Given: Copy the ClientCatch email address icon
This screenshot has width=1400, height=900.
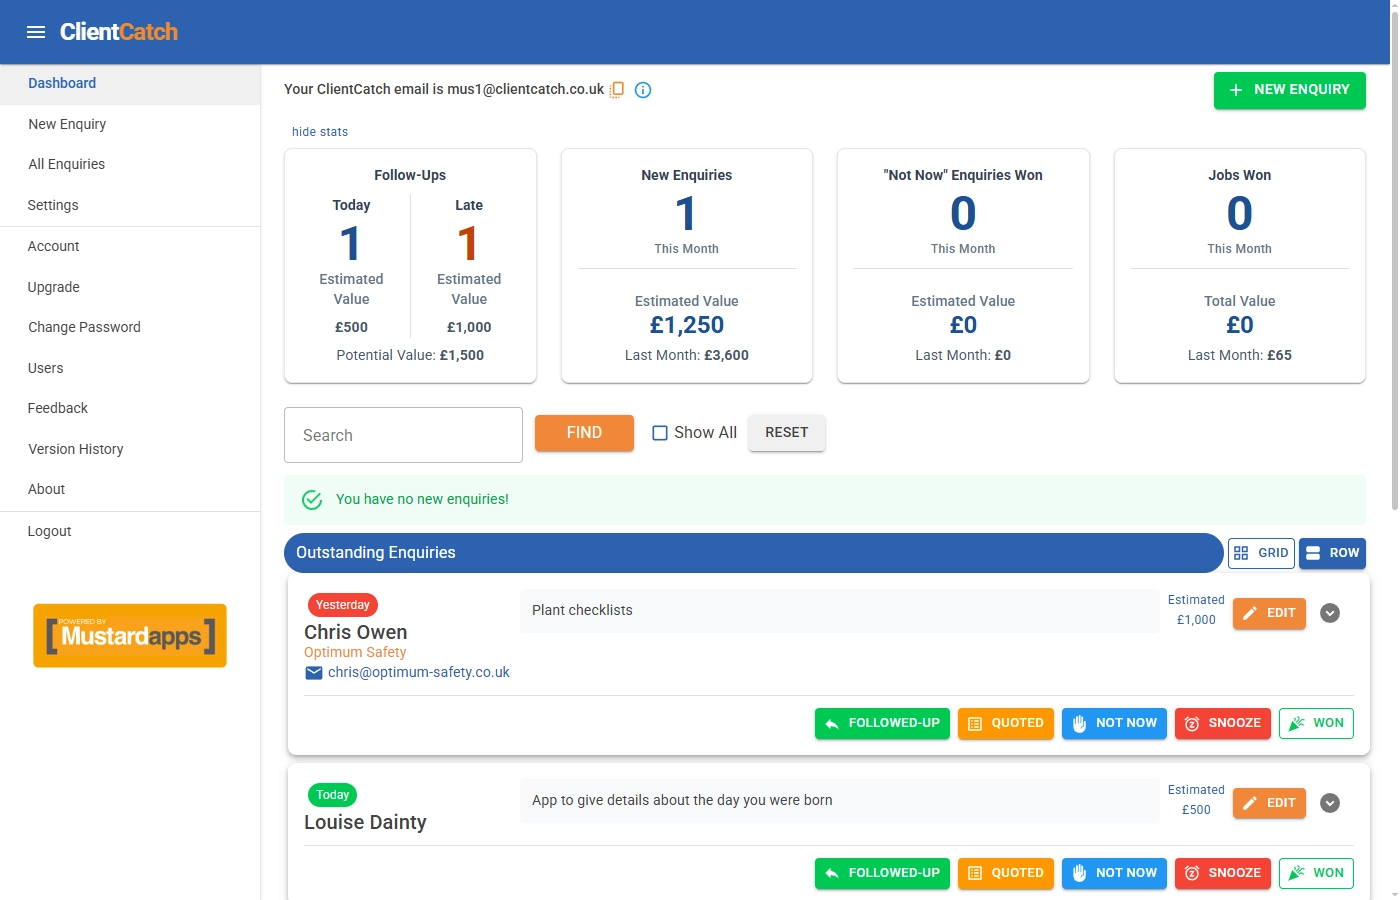Looking at the screenshot, I should [617, 90].
